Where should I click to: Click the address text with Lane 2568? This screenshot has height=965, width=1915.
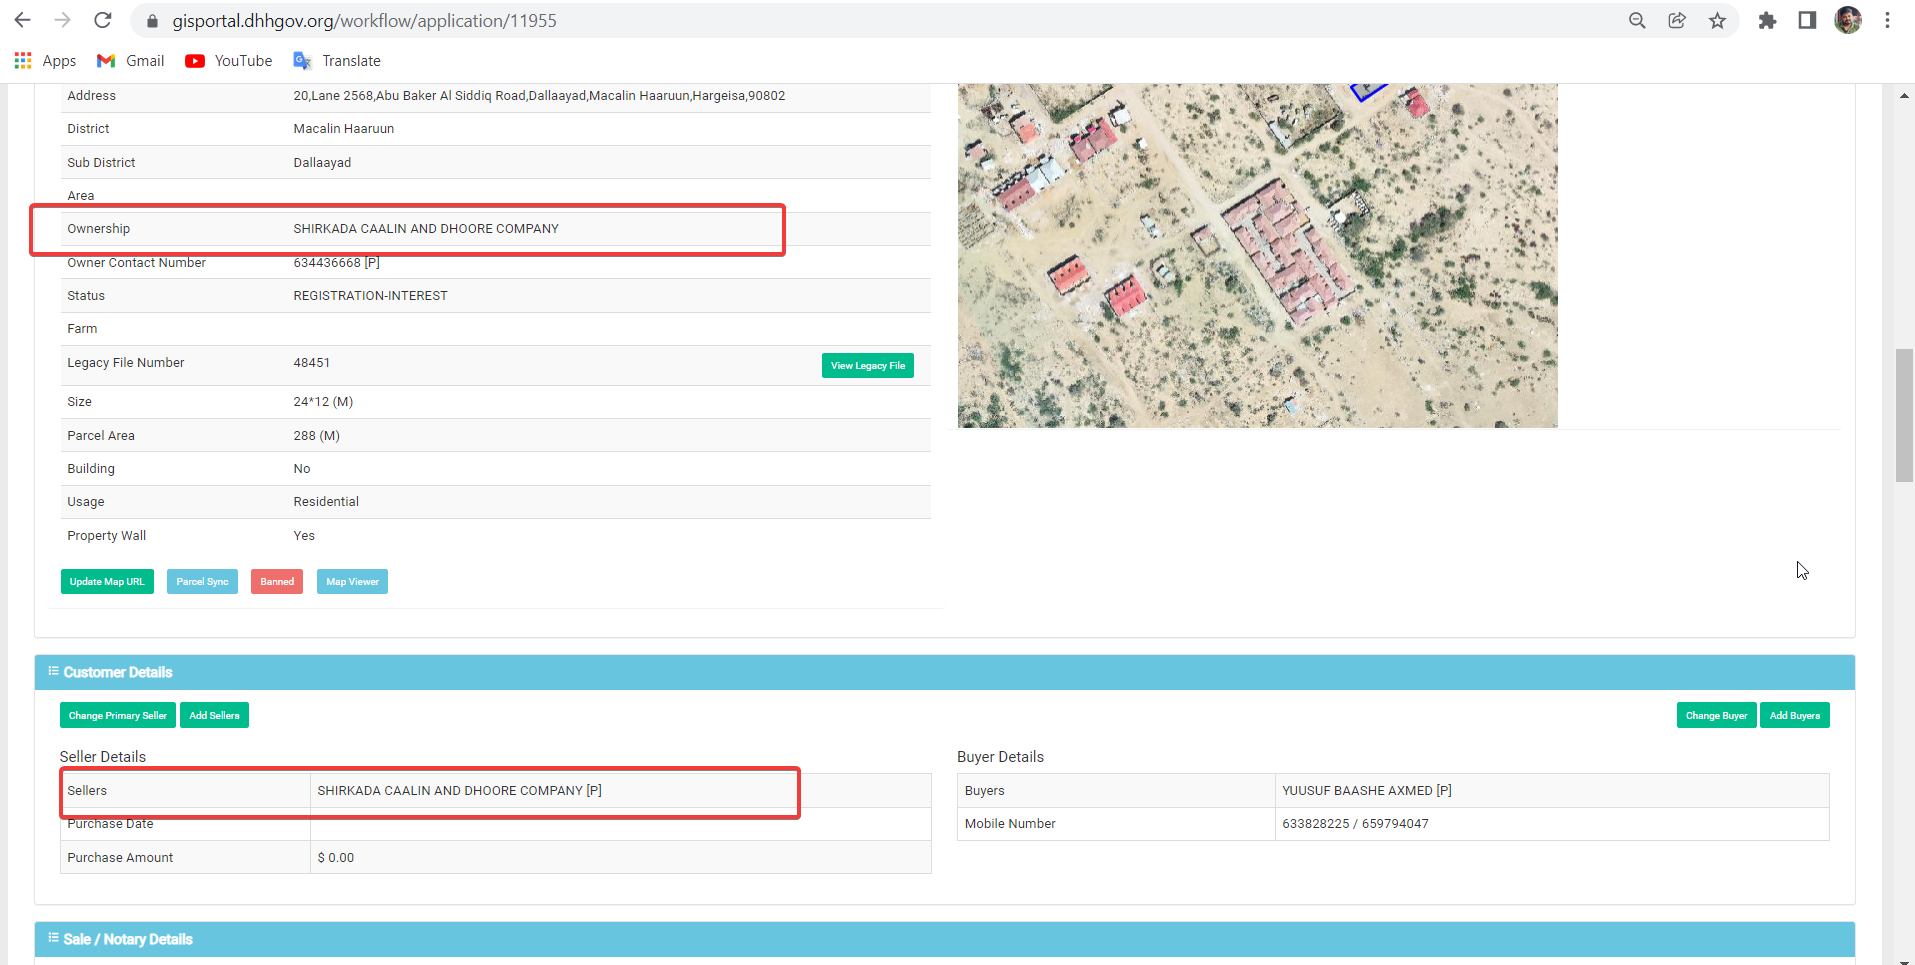tap(539, 96)
